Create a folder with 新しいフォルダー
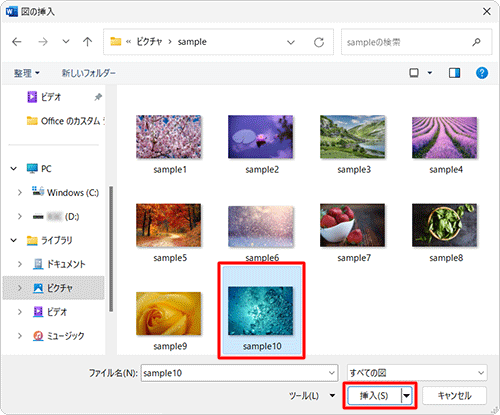The image size is (500, 415). pos(89,73)
